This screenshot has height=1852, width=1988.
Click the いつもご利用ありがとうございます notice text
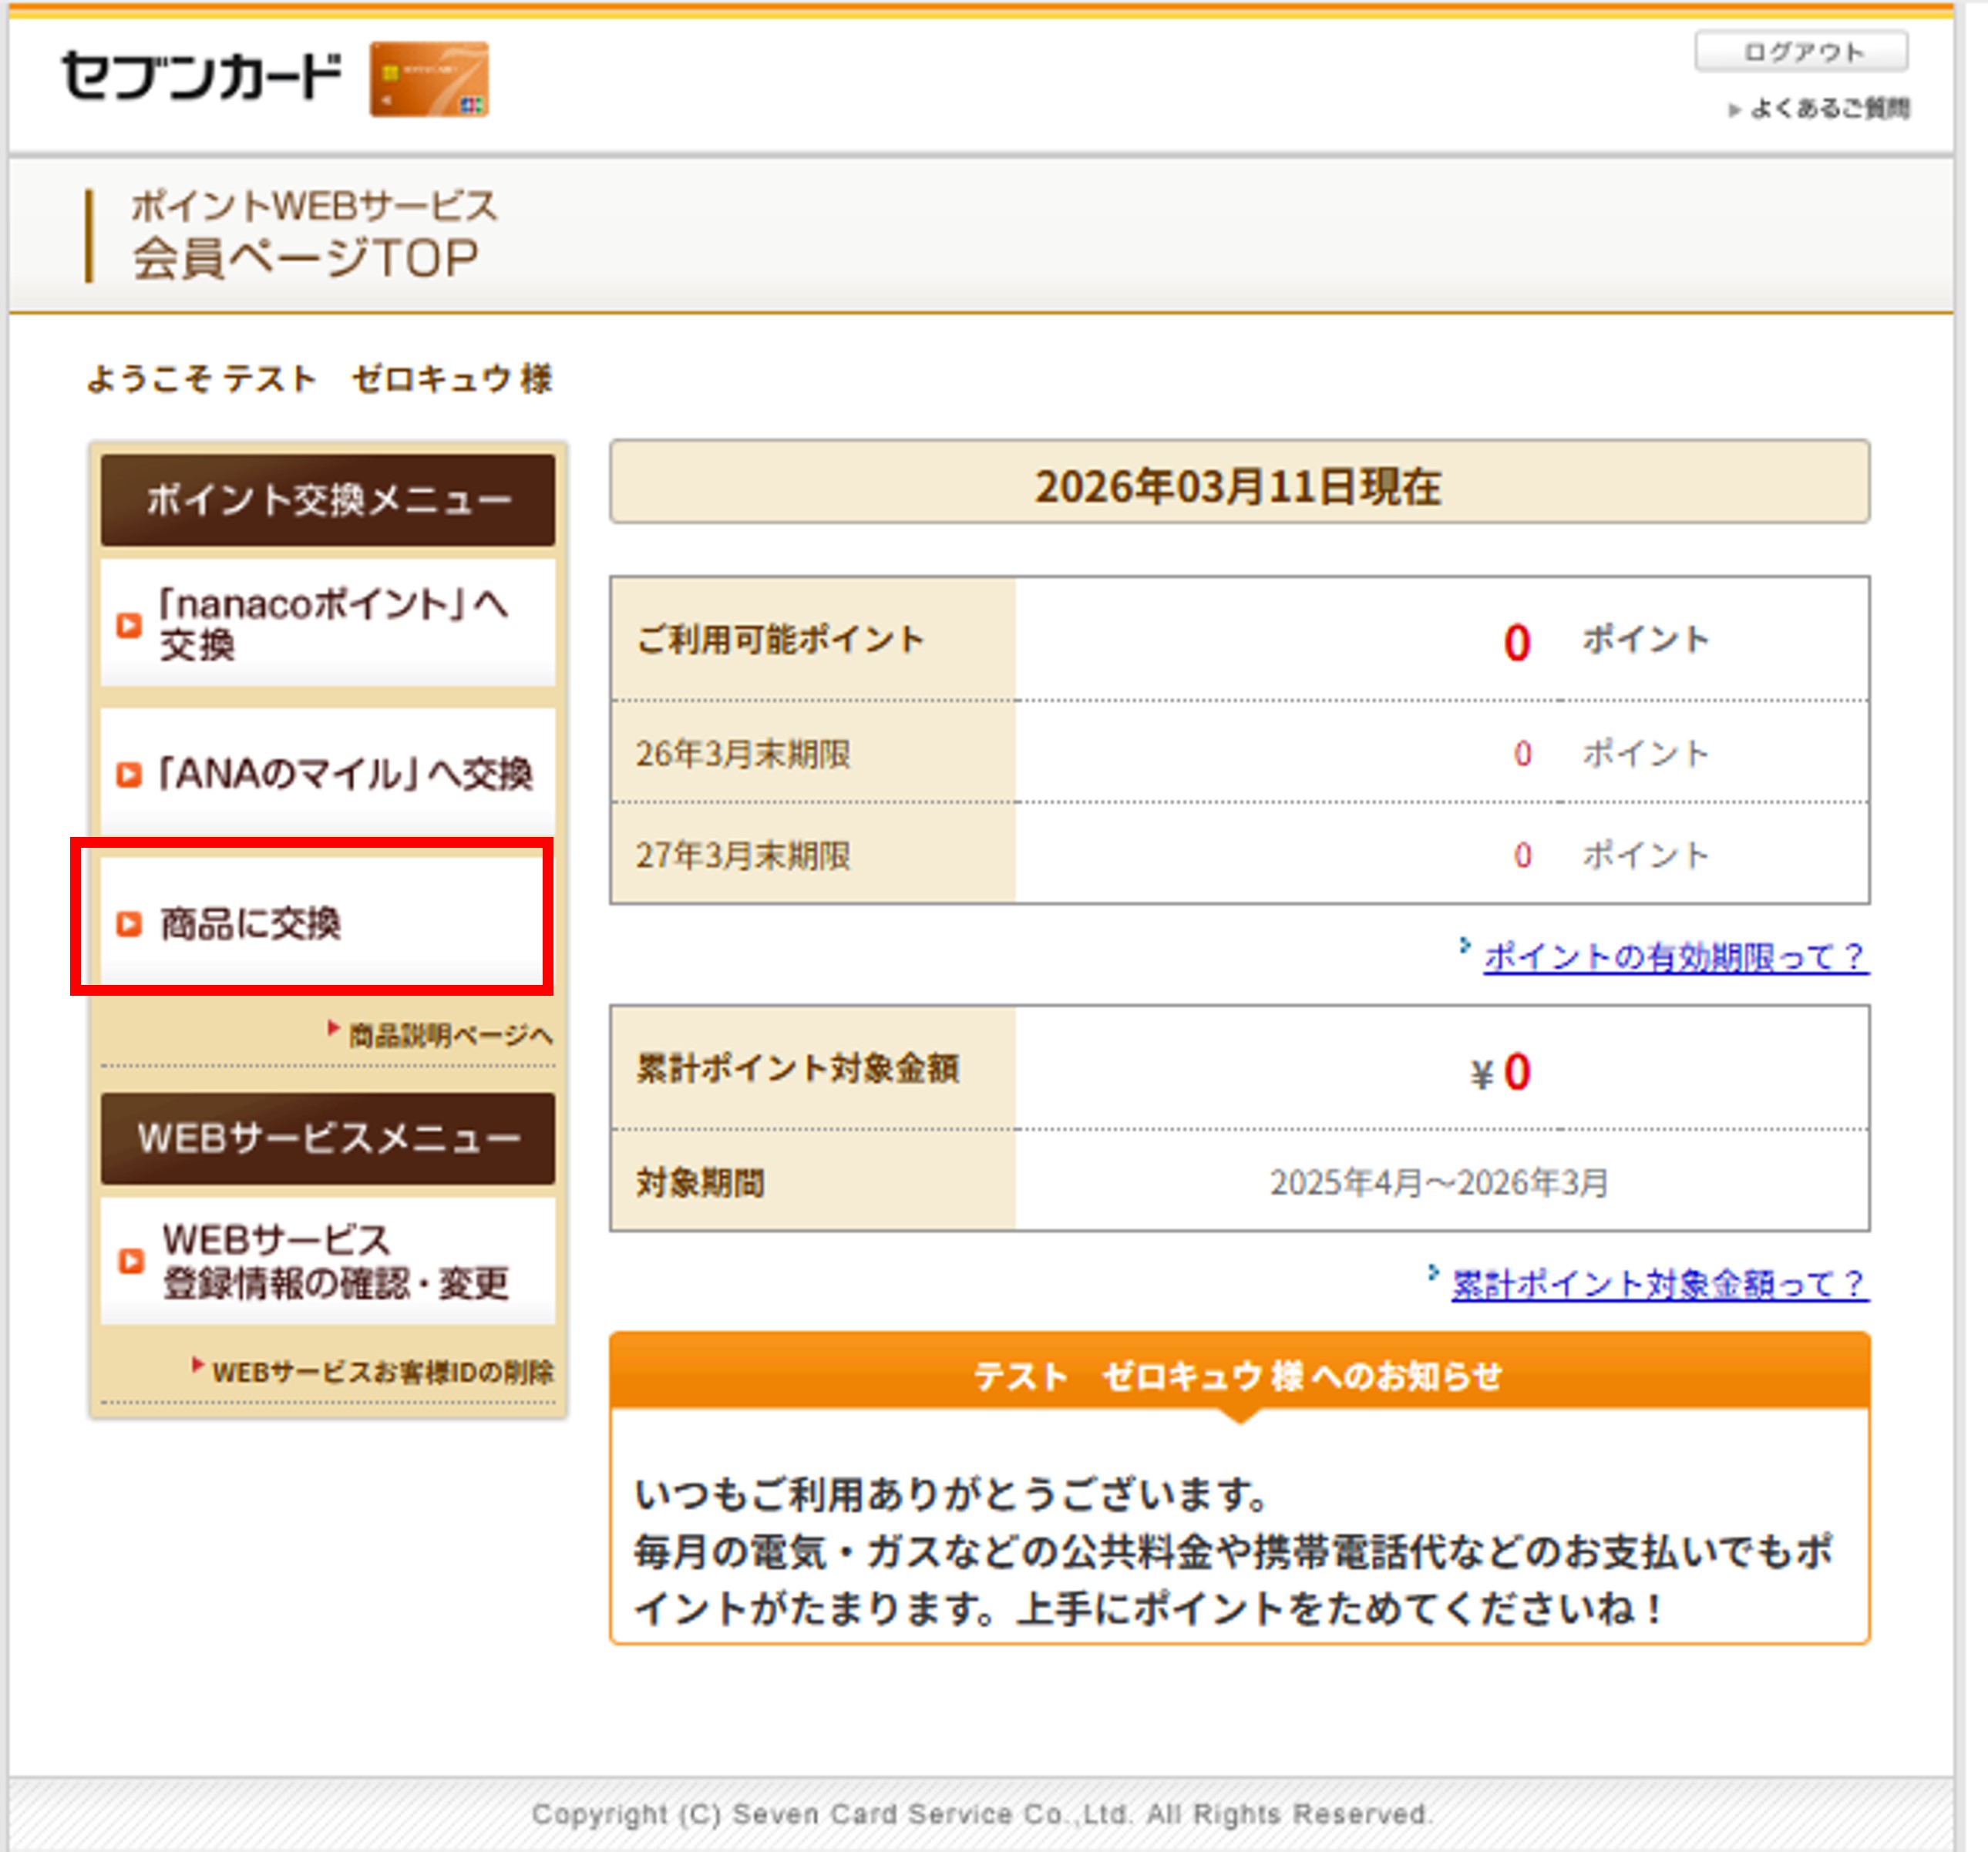(x=951, y=1494)
